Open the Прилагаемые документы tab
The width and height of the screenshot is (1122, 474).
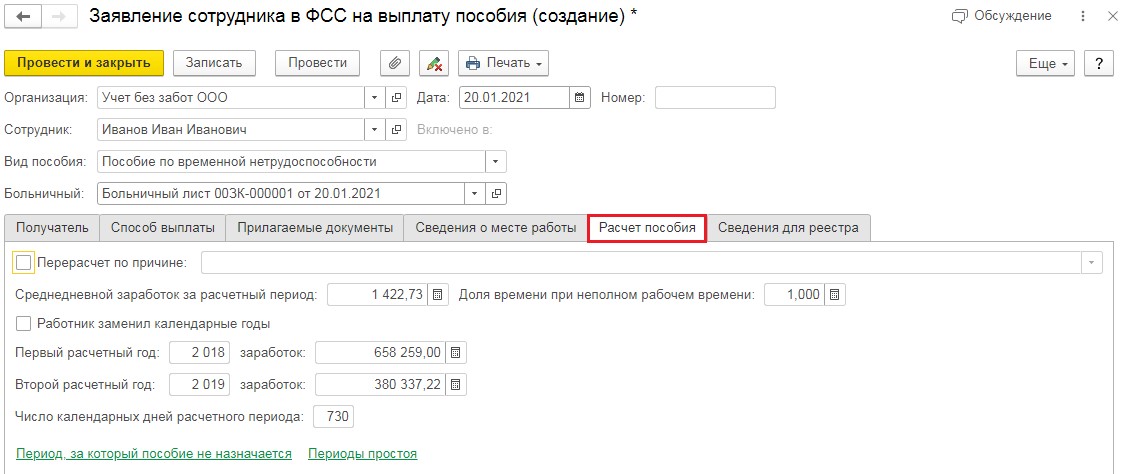pyautogui.click(x=315, y=228)
